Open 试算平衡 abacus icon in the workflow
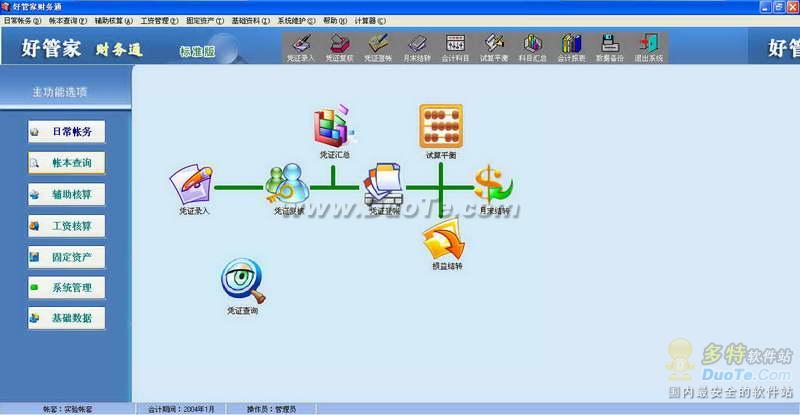 (441, 131)
